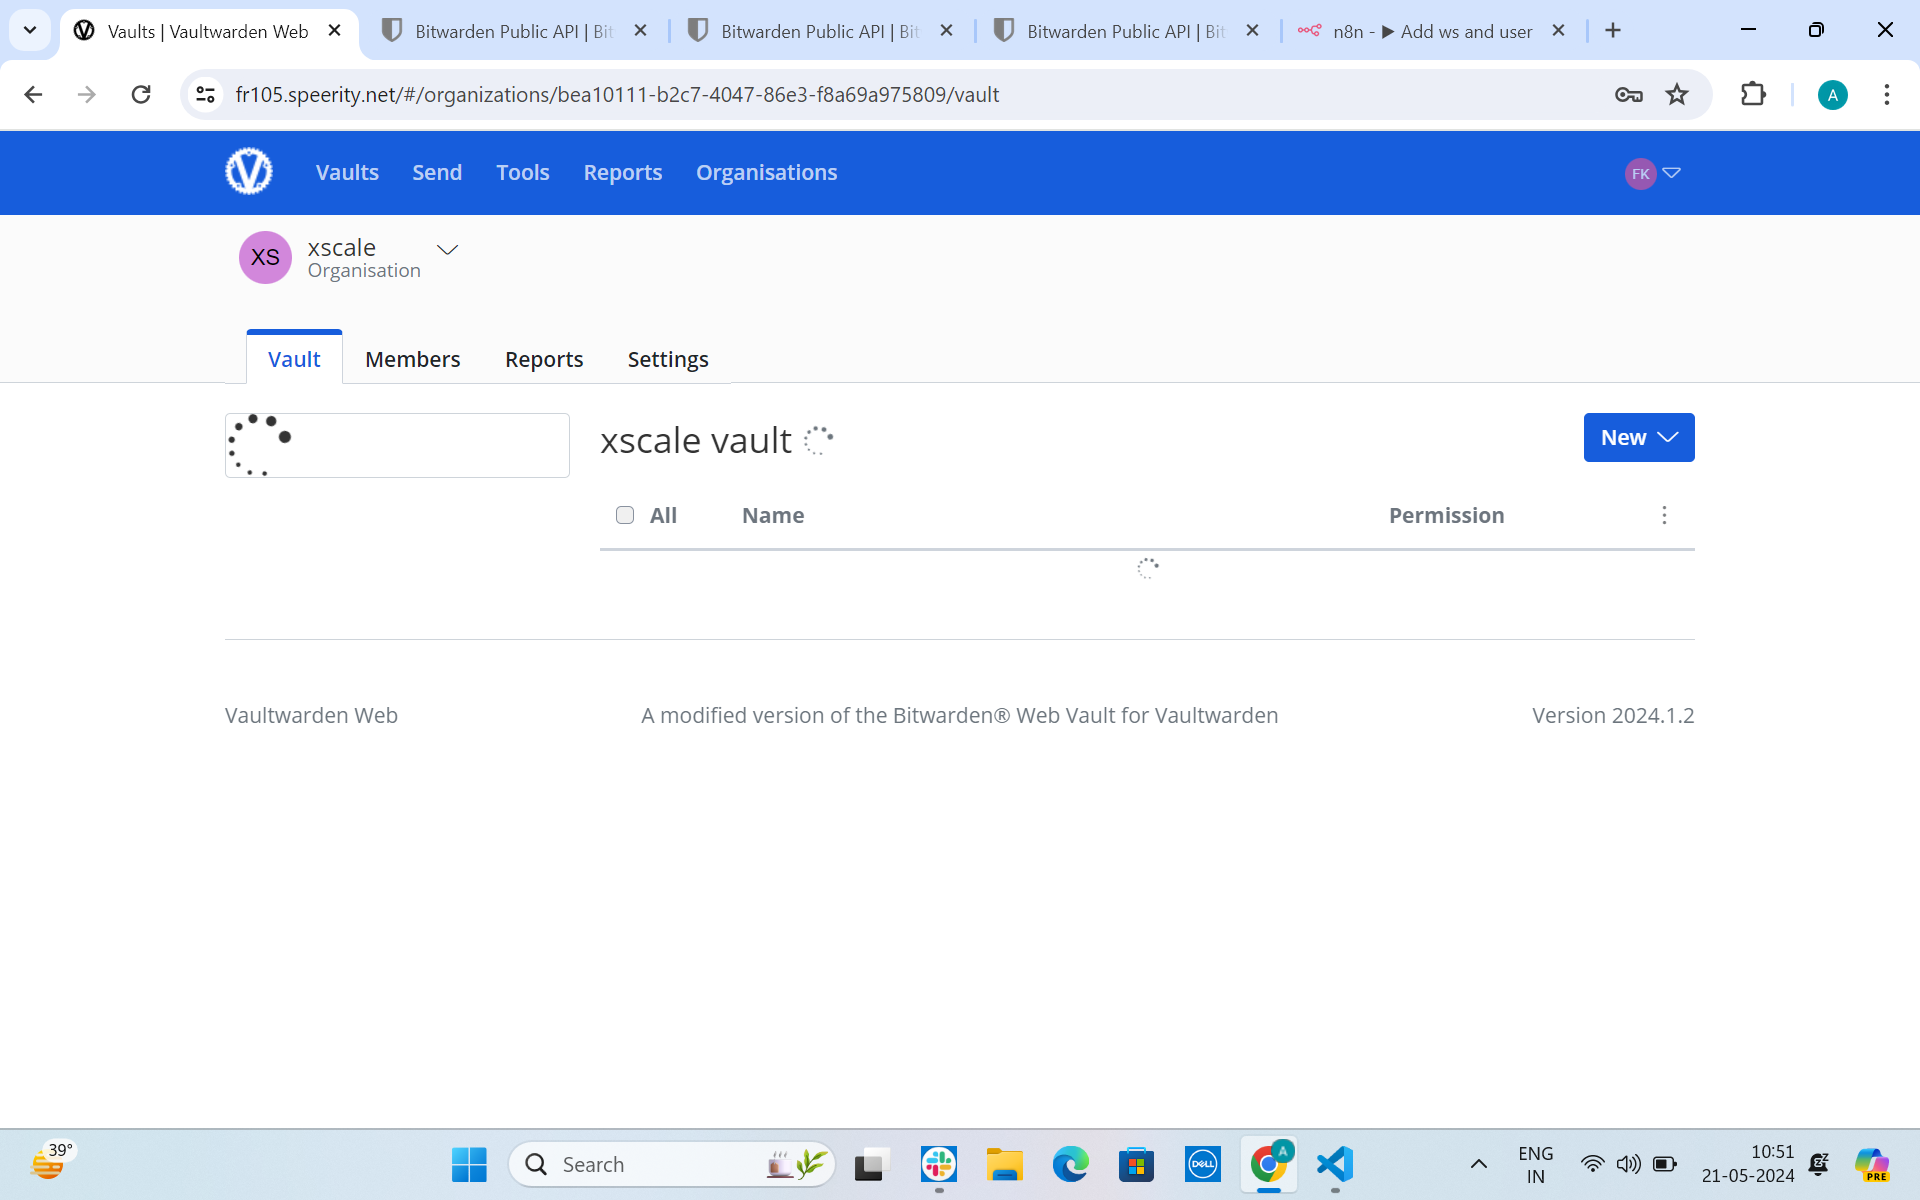Expand the xscale organisation switcher chevron

point(447,249)
